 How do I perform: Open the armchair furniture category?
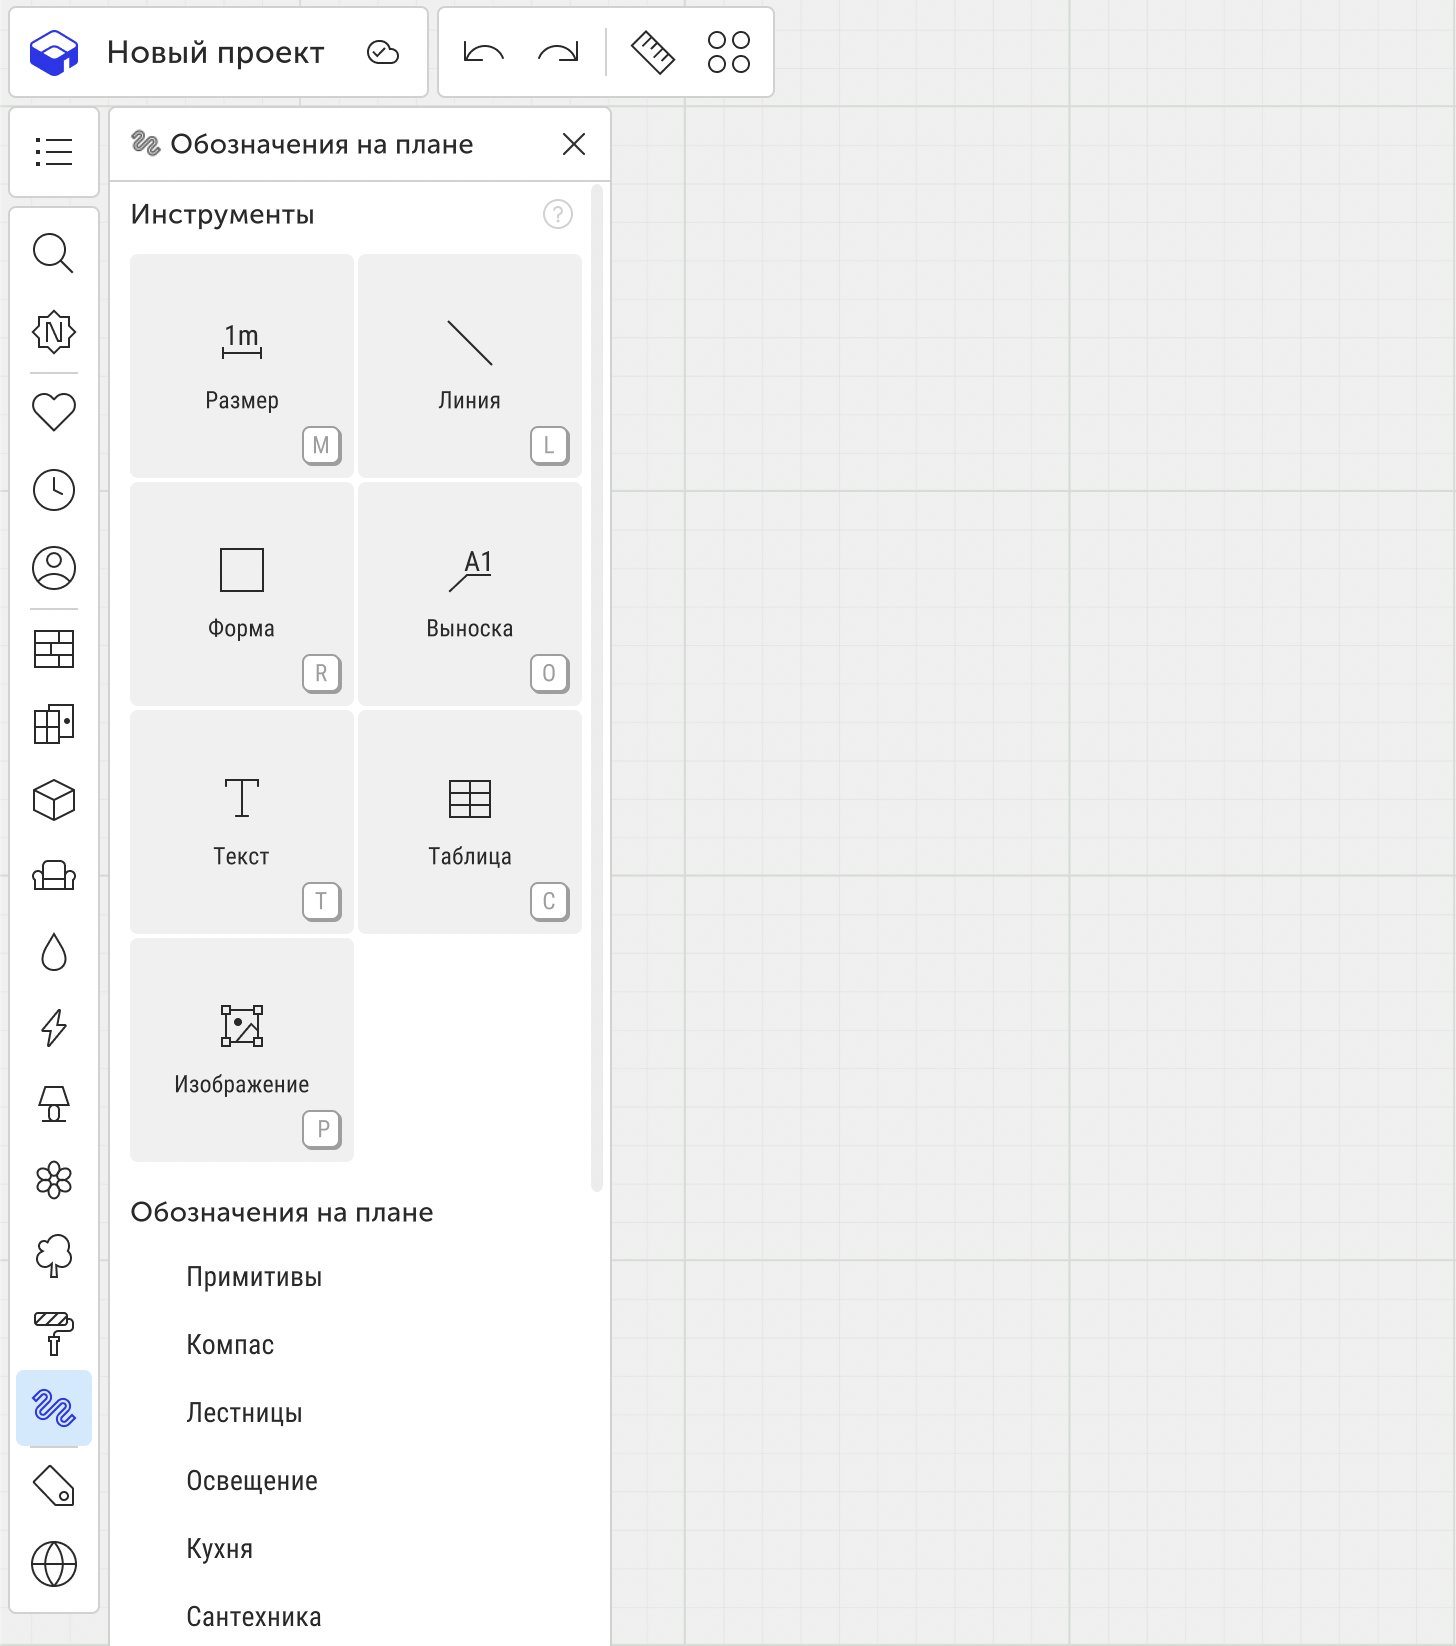[54, 876]
